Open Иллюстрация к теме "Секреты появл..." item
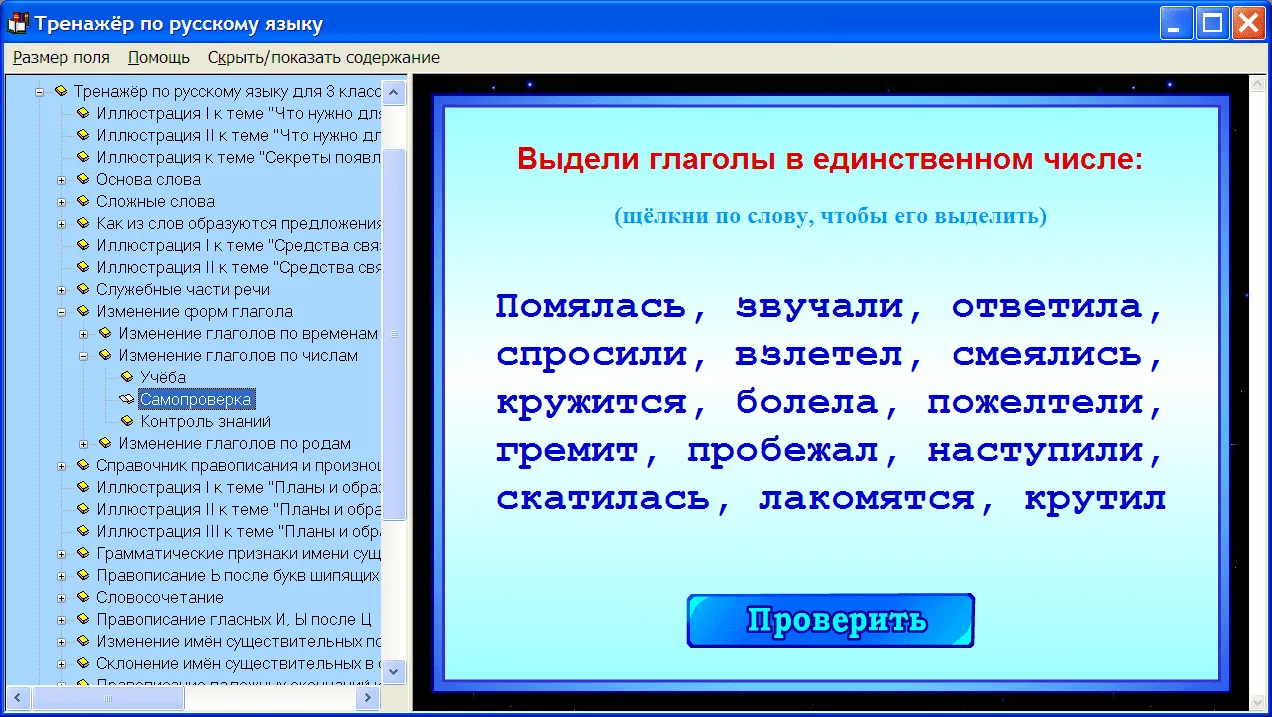The height and width of the screenshot is (717, 1272). click(x=238, y=157)
